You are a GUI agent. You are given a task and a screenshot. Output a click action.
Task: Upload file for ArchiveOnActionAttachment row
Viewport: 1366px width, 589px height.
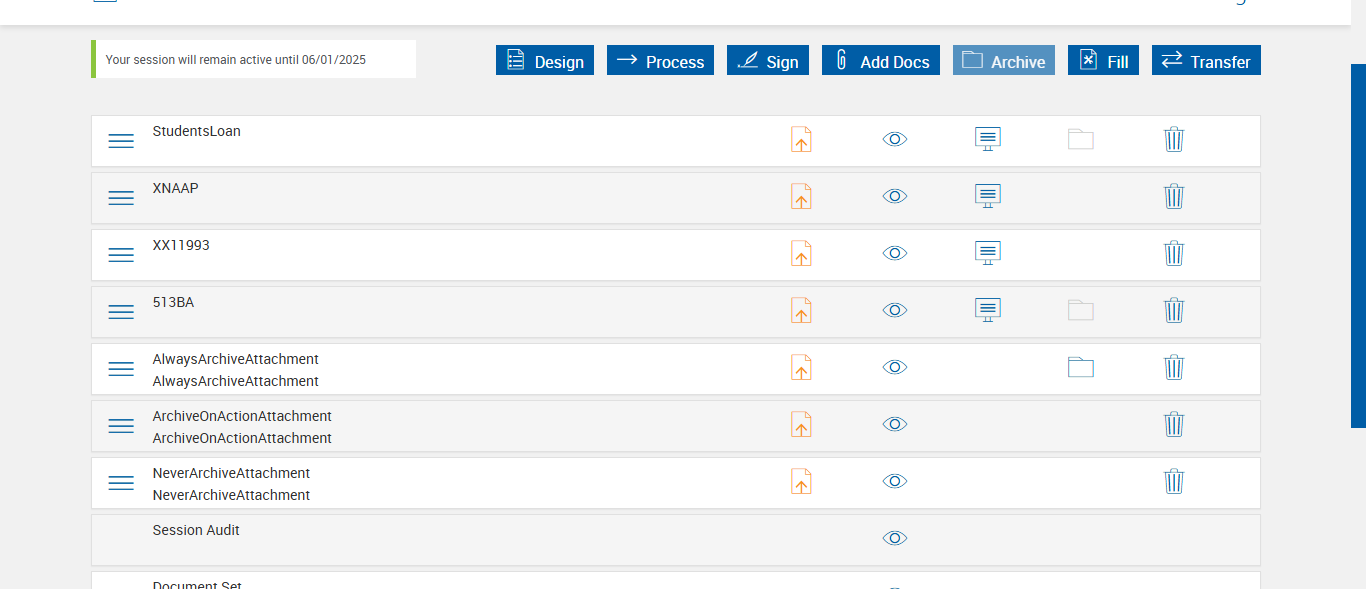click(x=801, y=424)
